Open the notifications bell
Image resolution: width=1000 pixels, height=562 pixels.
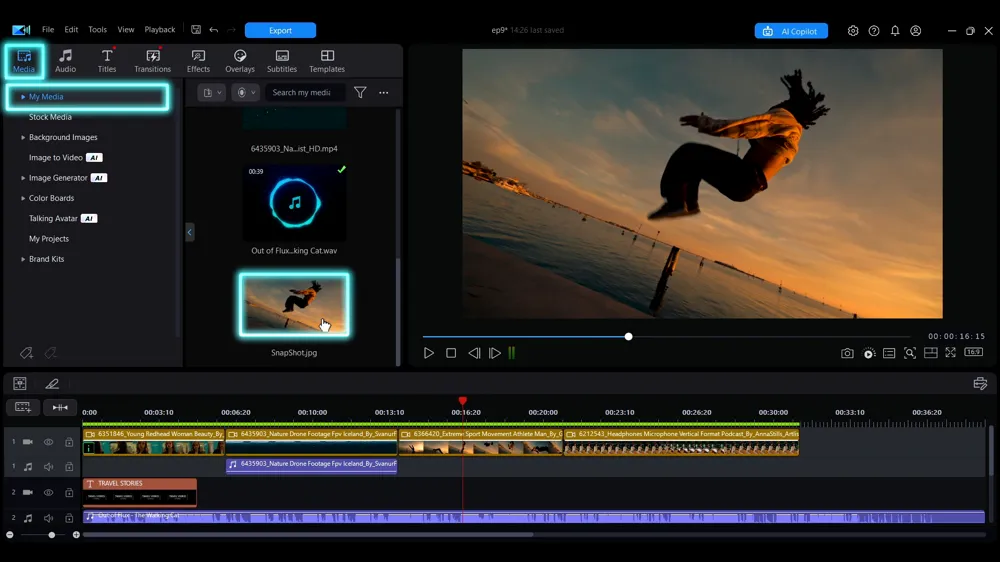pyautogui.click(x=895, y=31)
